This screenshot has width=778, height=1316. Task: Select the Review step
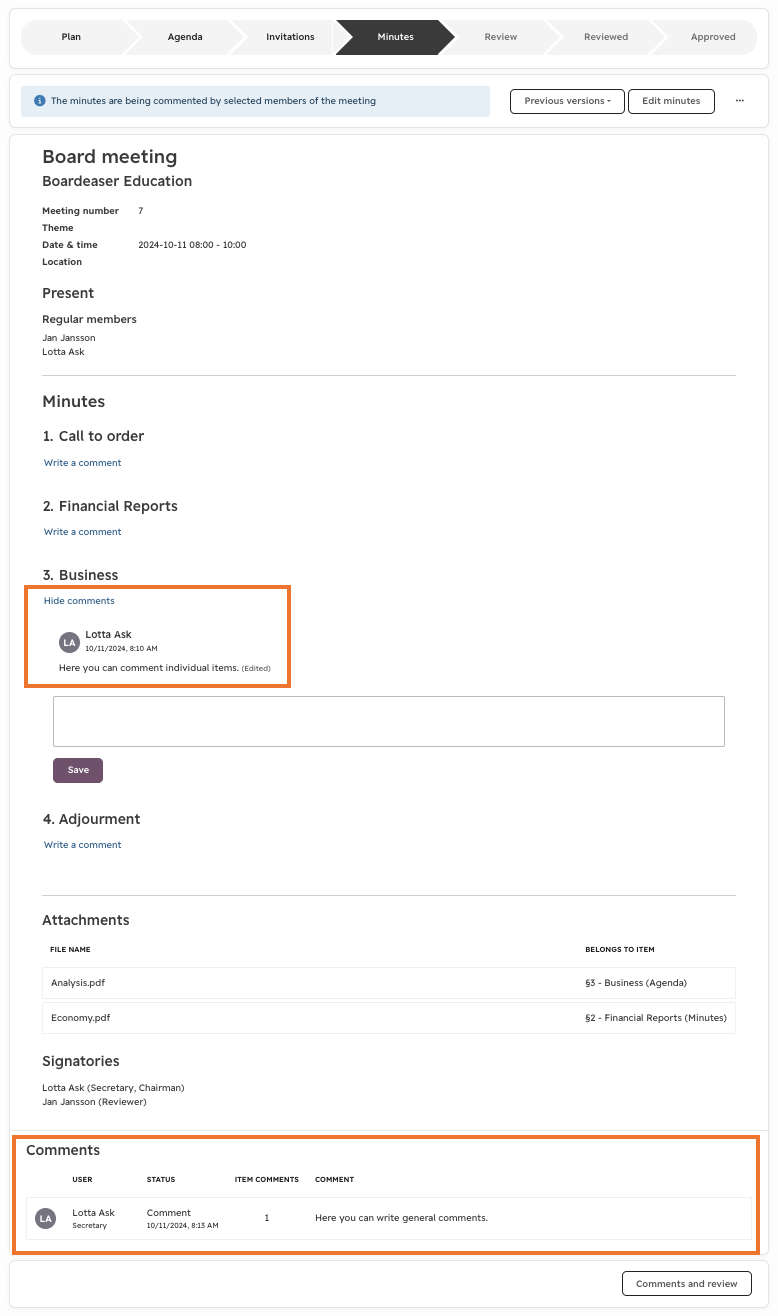[501, 37]
